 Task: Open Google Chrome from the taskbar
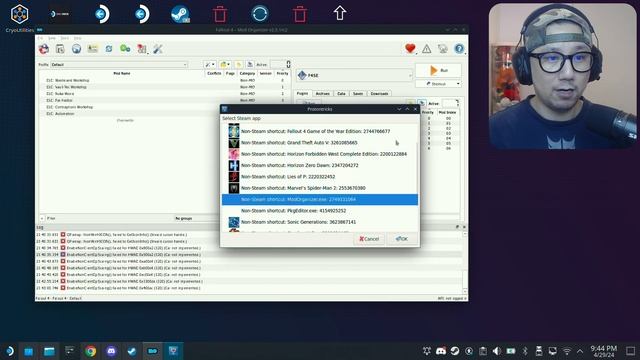tap(91, 351)
